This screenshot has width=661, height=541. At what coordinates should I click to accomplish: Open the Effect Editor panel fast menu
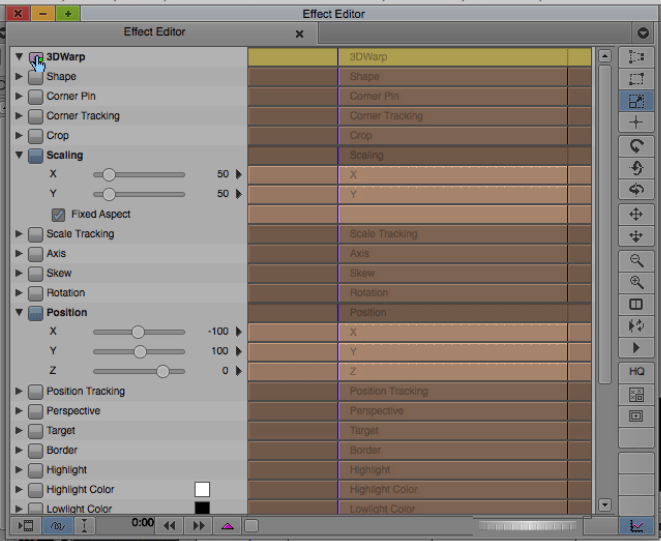pos(643,33)
